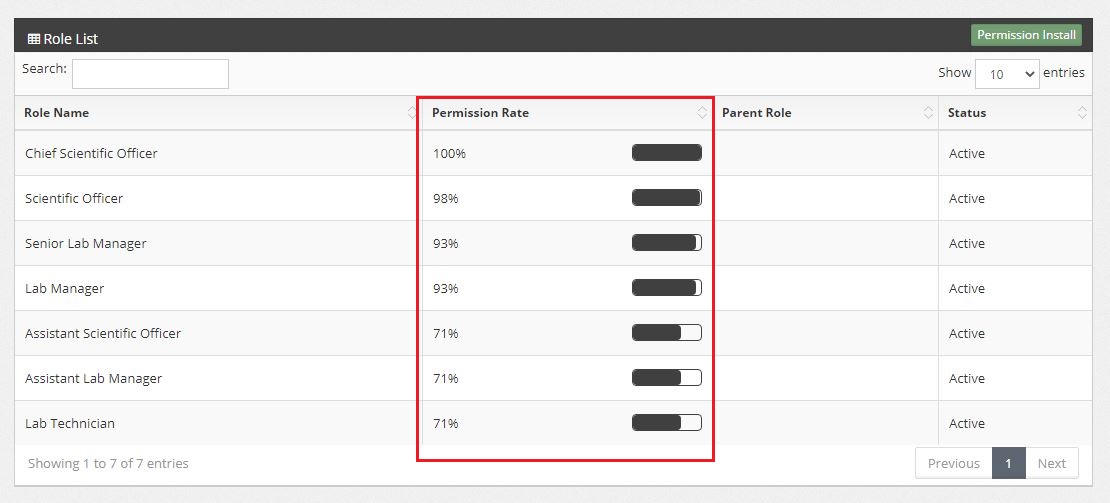Click the Role List table icon

coord(34,39)
